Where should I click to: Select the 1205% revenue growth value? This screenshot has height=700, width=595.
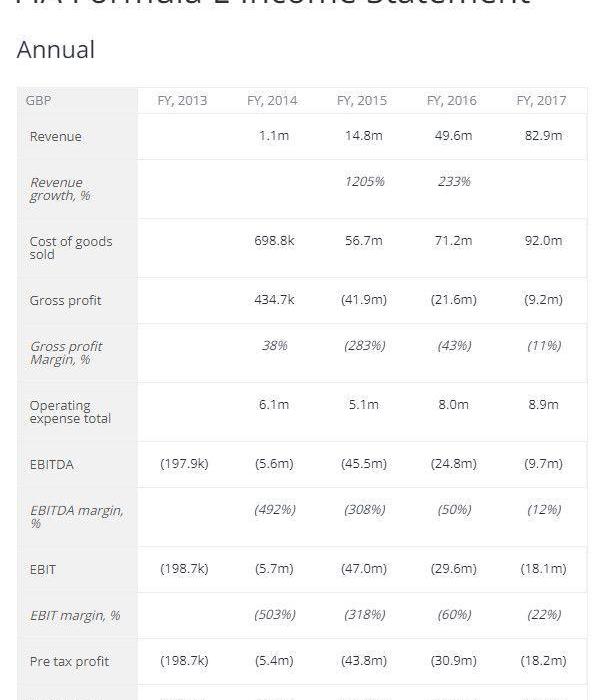364,181
